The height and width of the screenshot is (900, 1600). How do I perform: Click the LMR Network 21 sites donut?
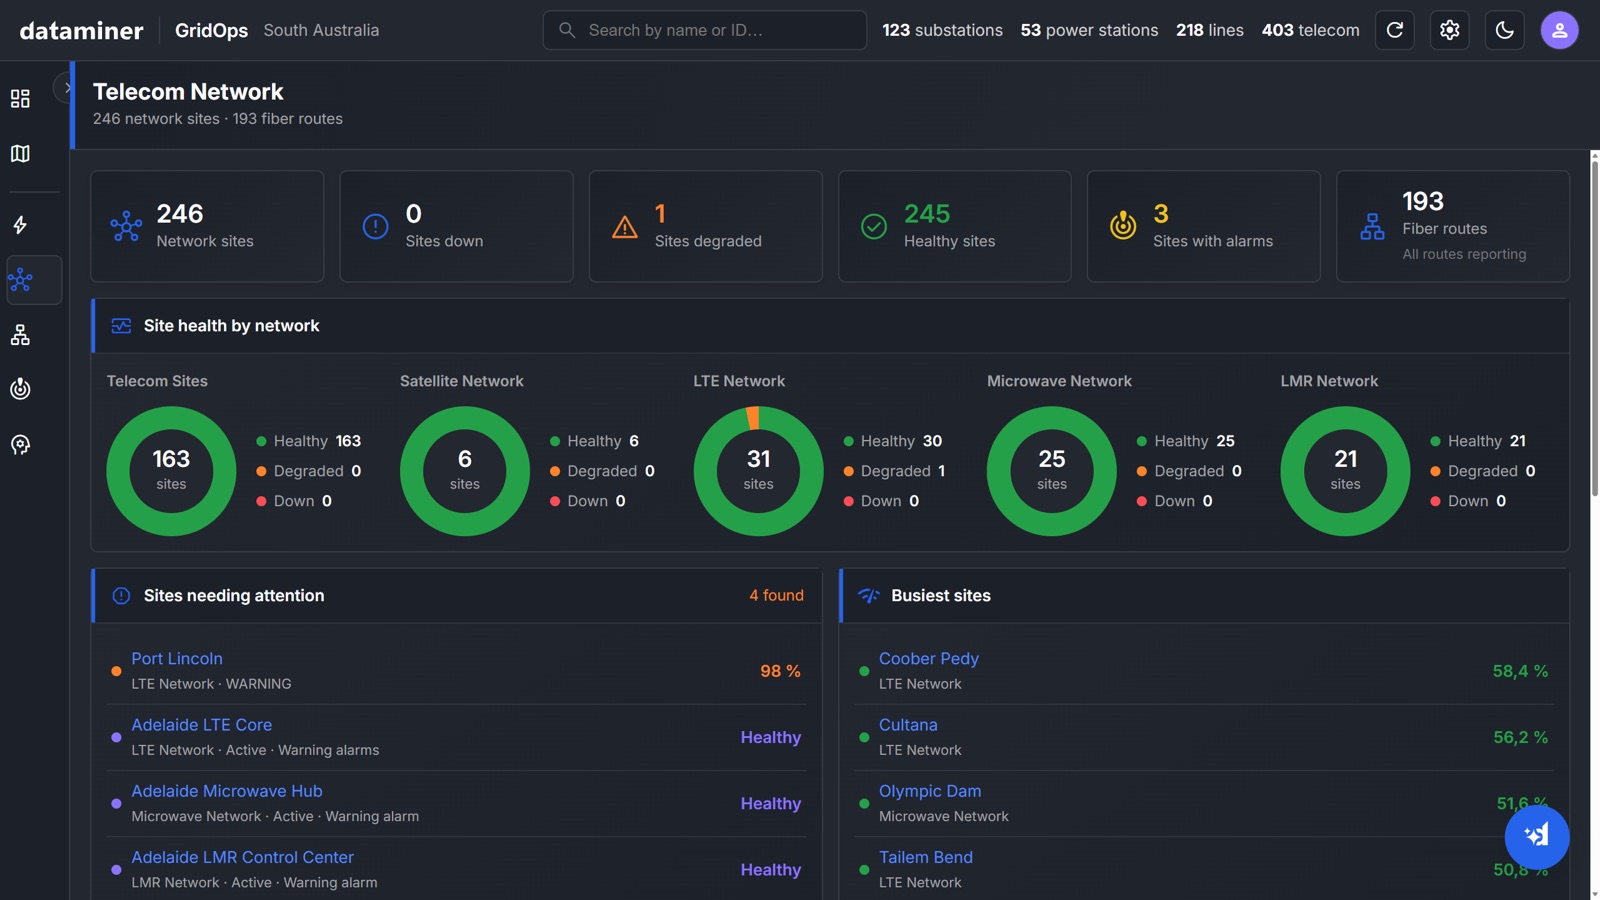(1345, 470)
